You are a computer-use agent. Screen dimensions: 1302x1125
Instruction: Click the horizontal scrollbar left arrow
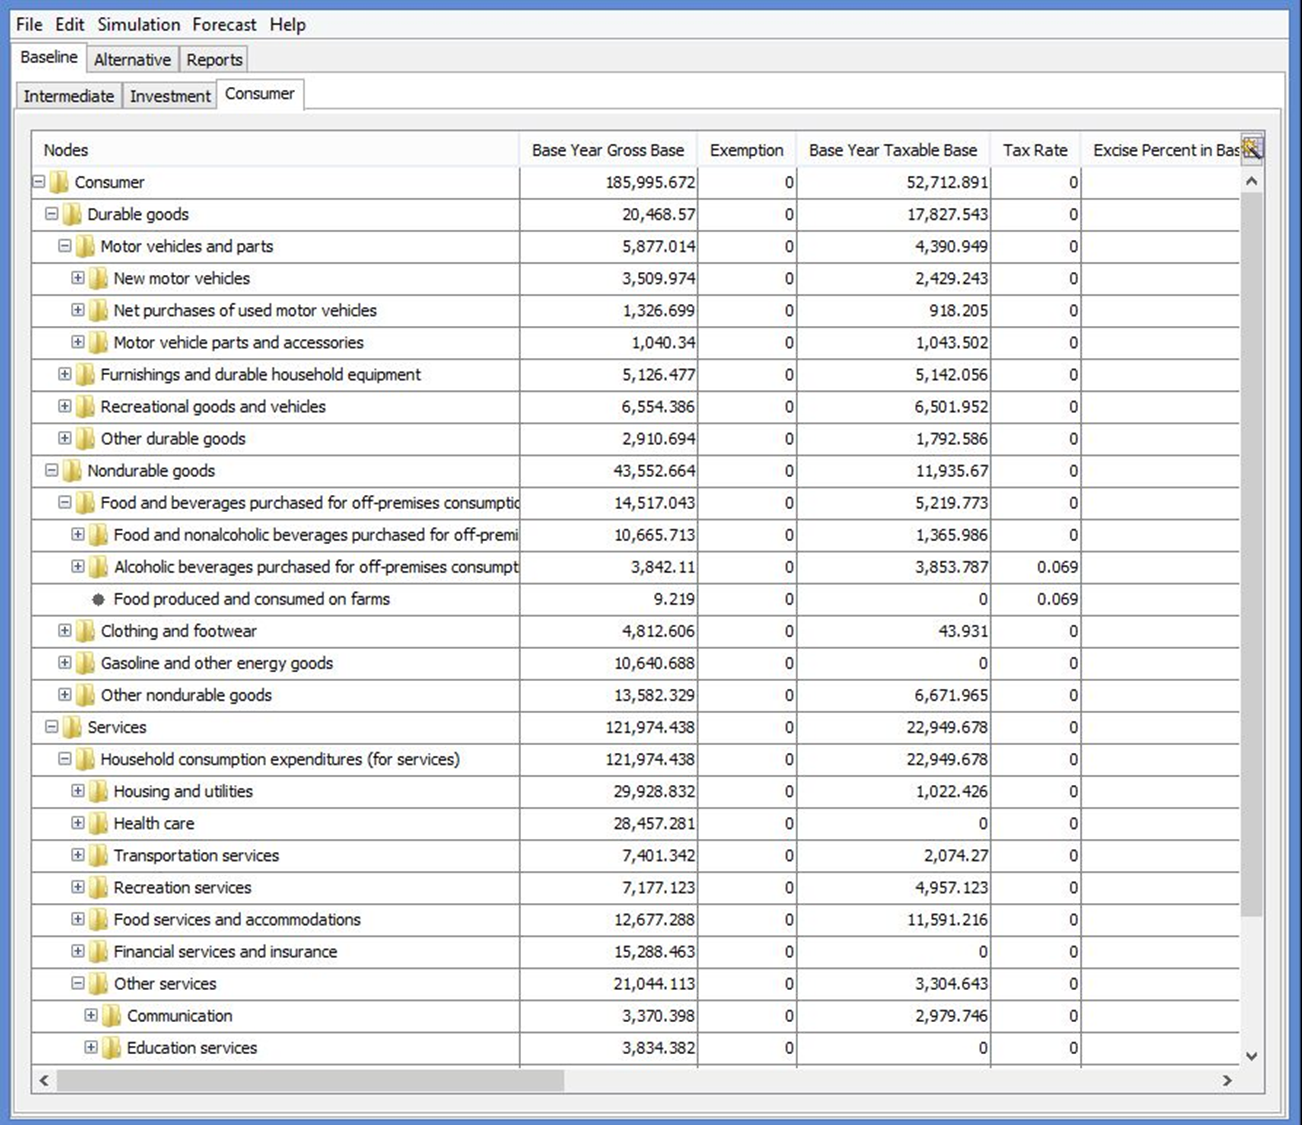pyautogui.click(x=44, y=1080)
